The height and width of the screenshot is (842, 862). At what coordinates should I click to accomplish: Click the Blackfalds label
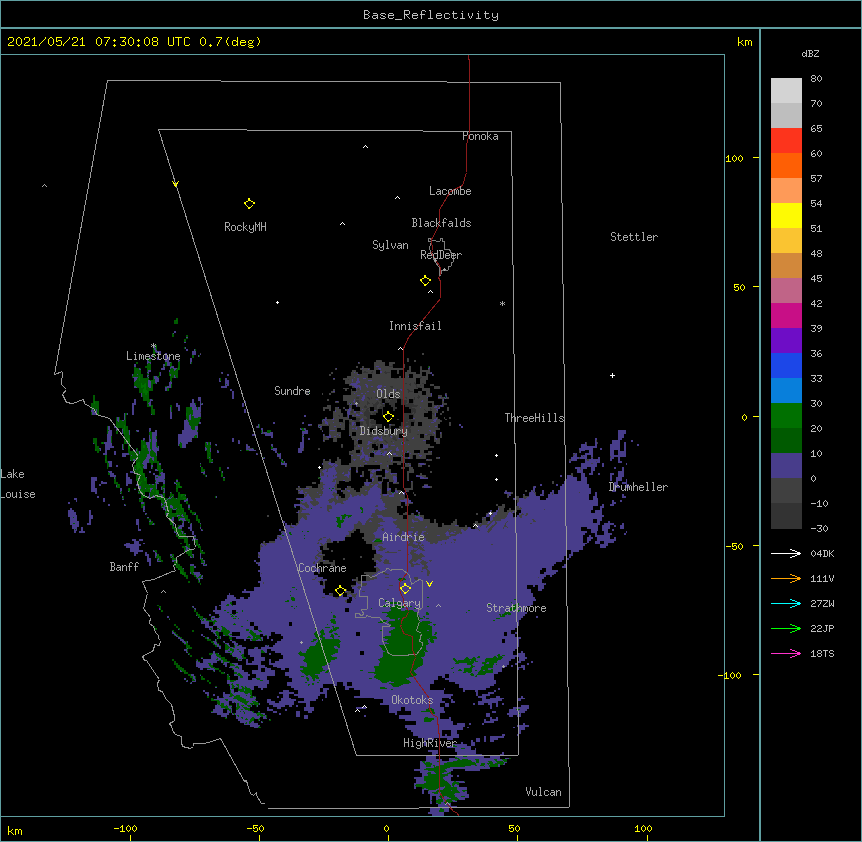(x=441, y=223)
